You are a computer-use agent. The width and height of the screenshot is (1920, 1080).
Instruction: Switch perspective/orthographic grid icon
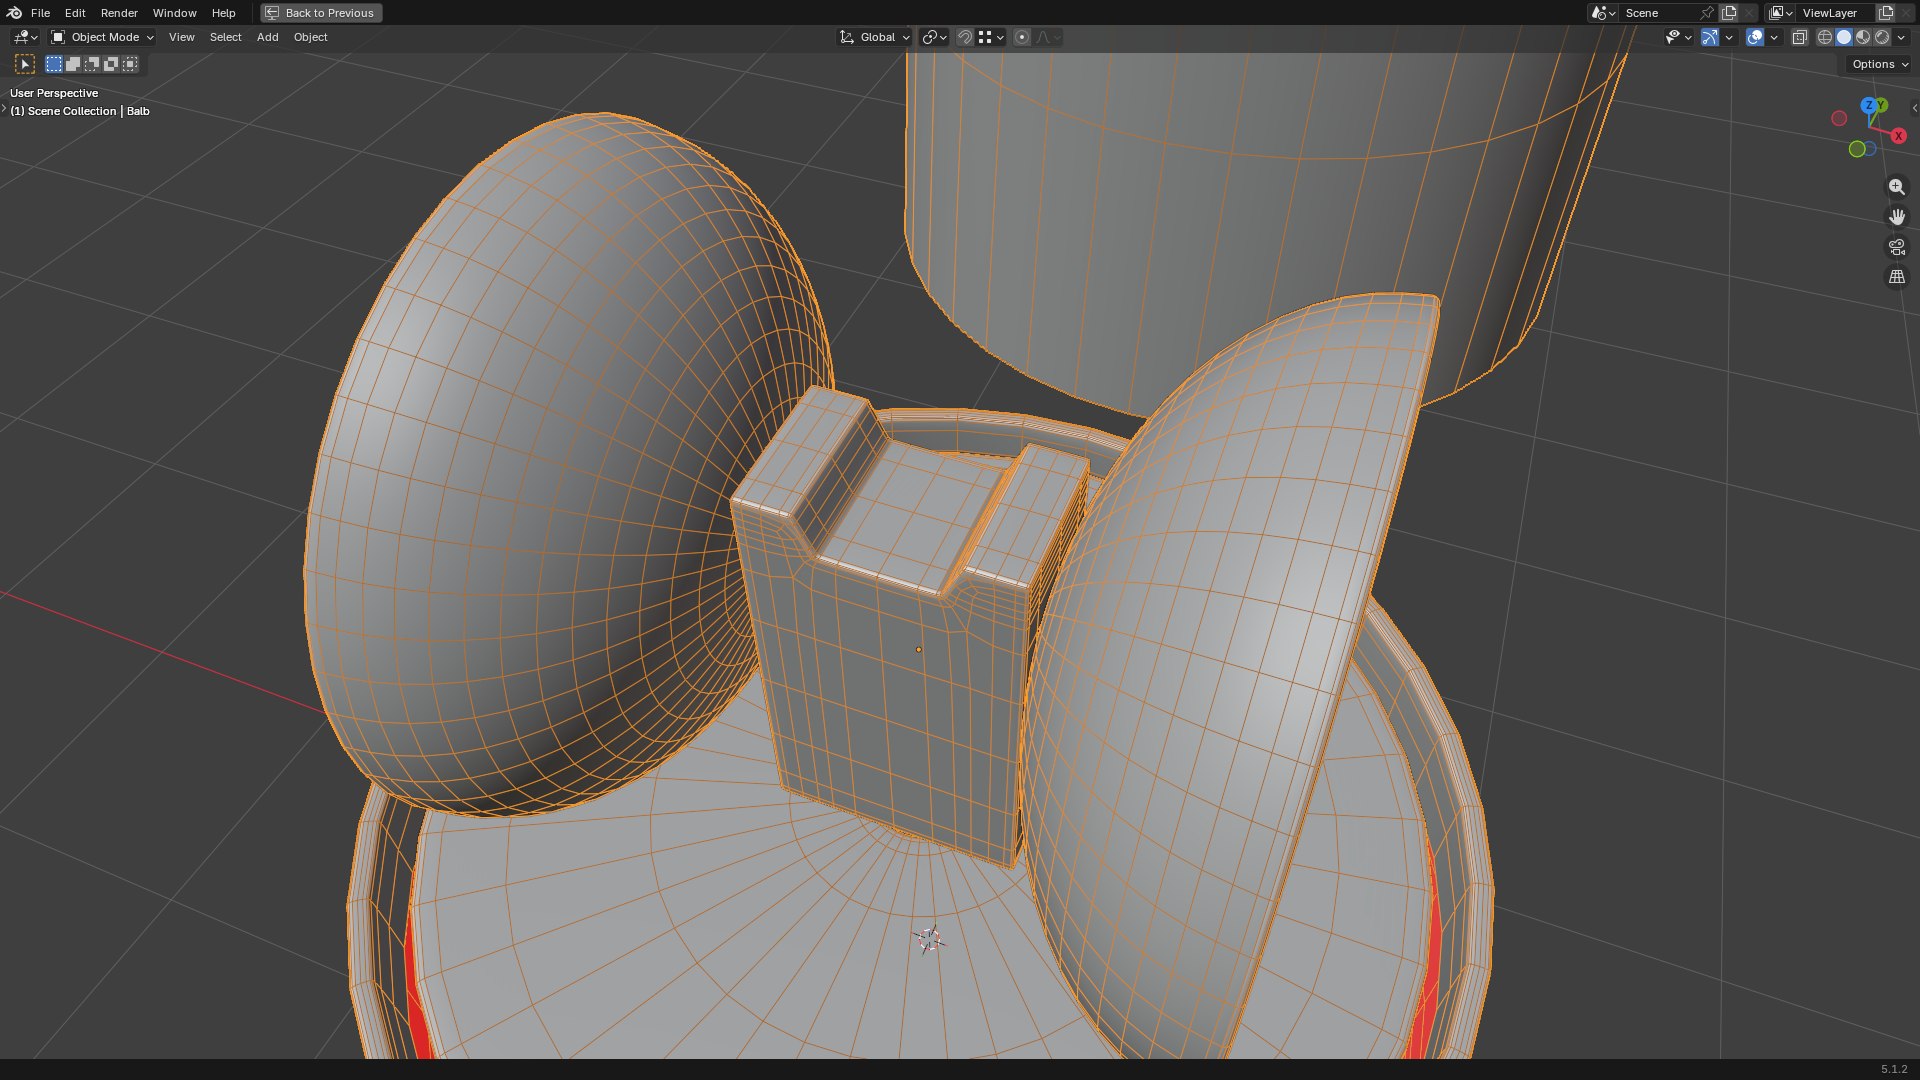[1896, 277]
